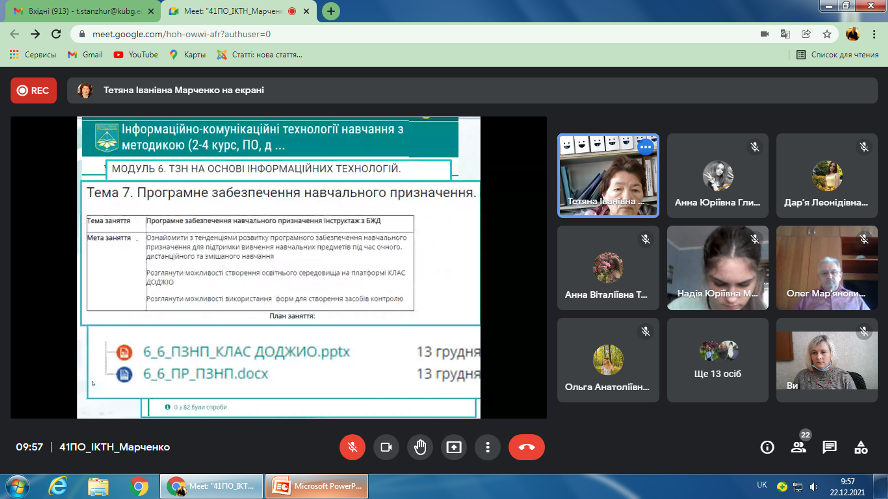The image size is (888, 499).
Task: Show the participants list
Action: 798,447
